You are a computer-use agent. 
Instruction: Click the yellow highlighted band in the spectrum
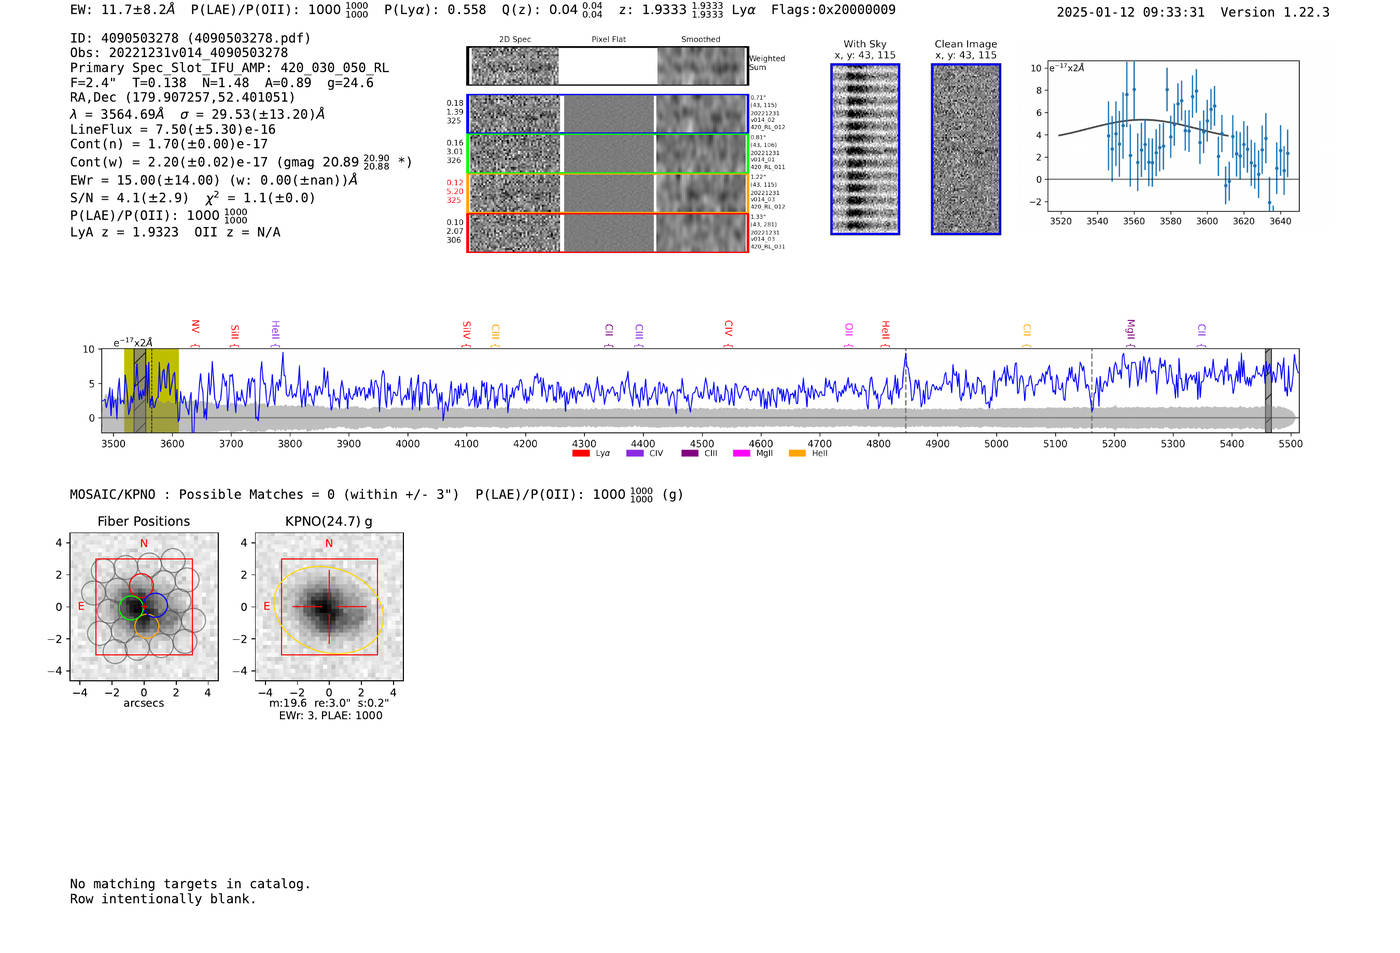coord(151,390)
